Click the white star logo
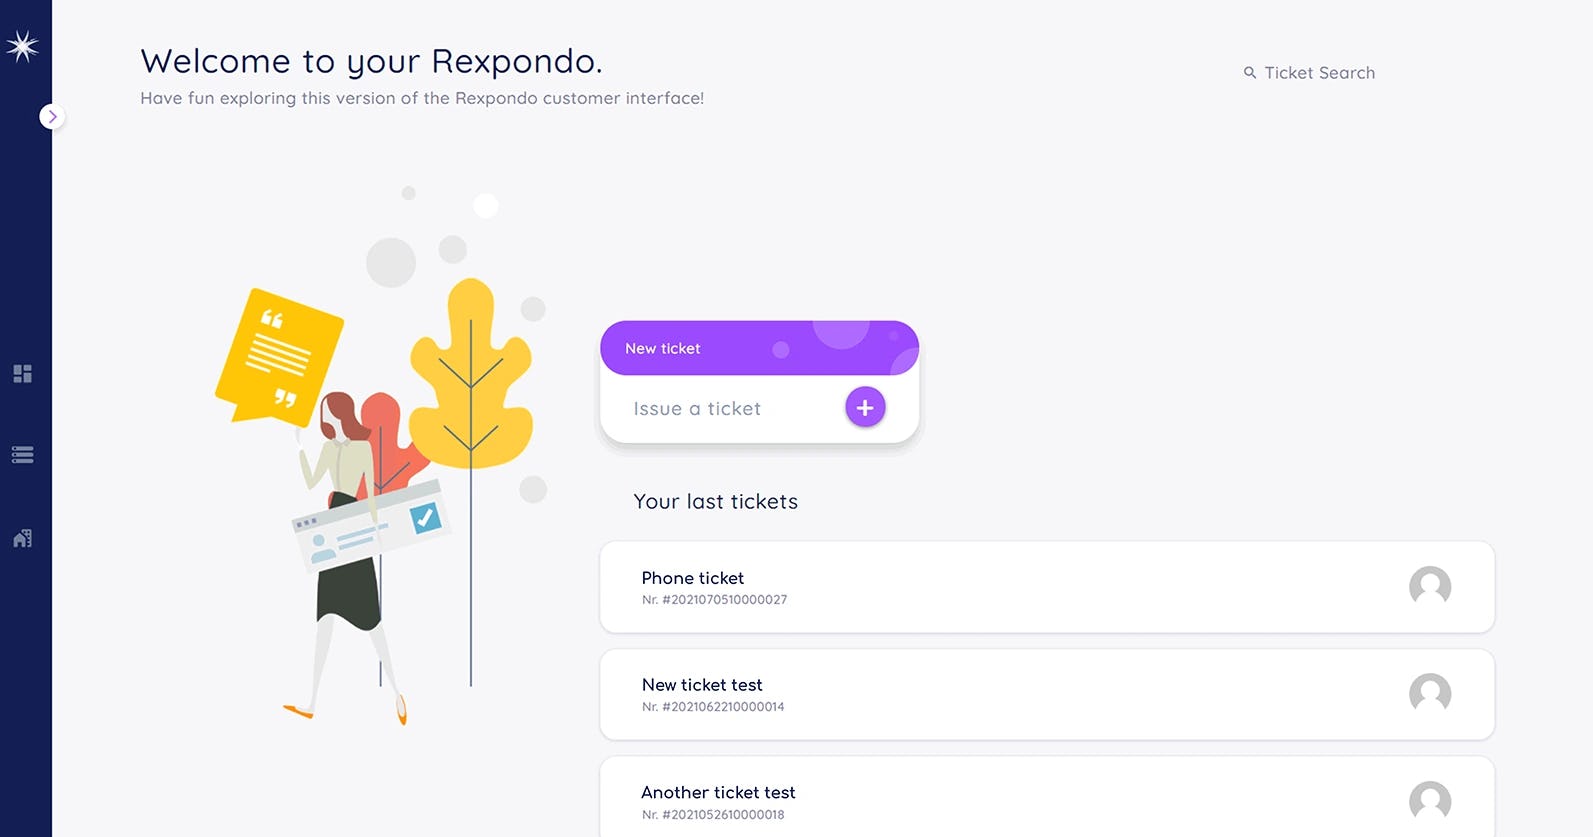 (x=22, y=46)
